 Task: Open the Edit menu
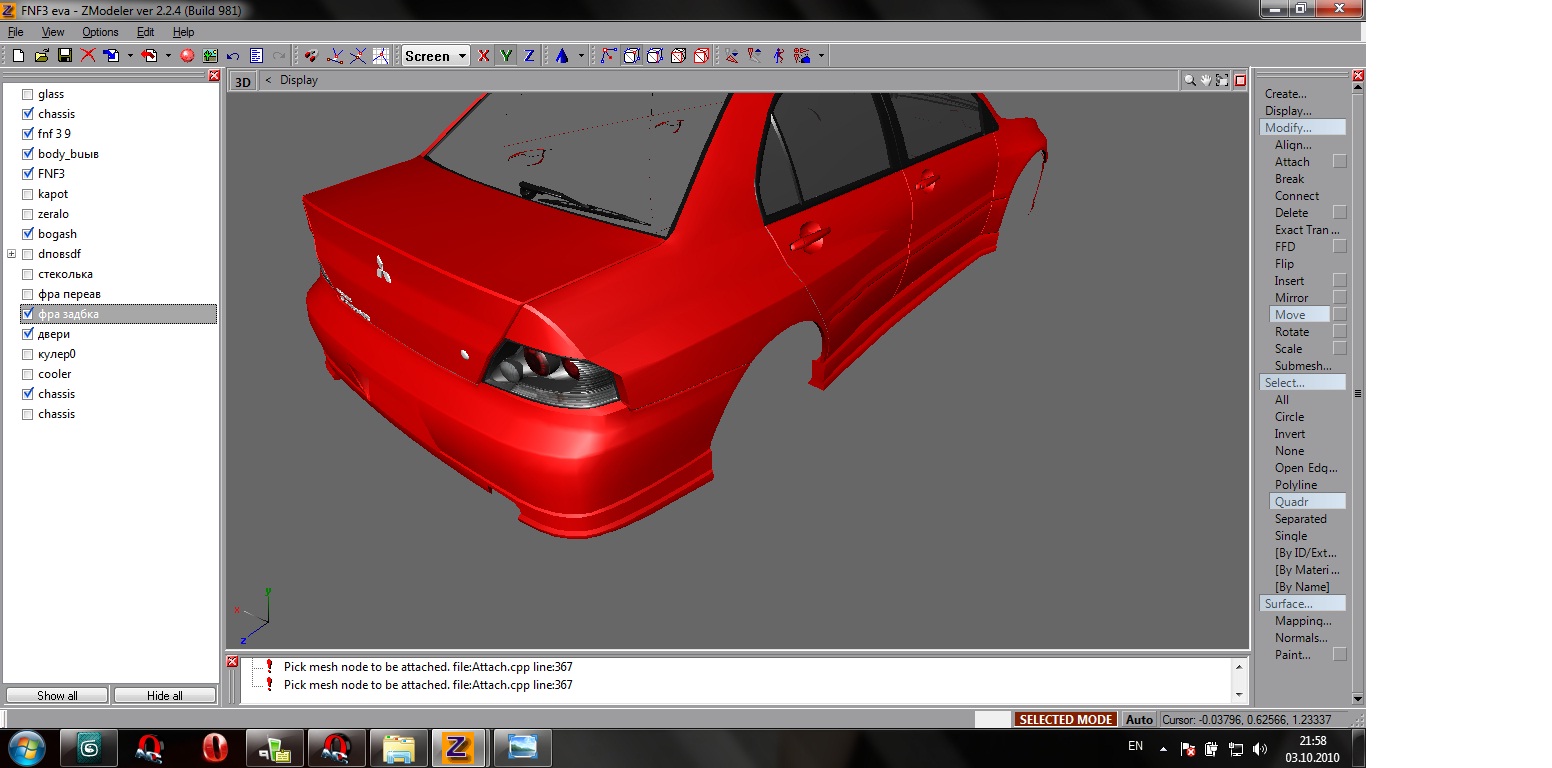(x=145, y=32)
